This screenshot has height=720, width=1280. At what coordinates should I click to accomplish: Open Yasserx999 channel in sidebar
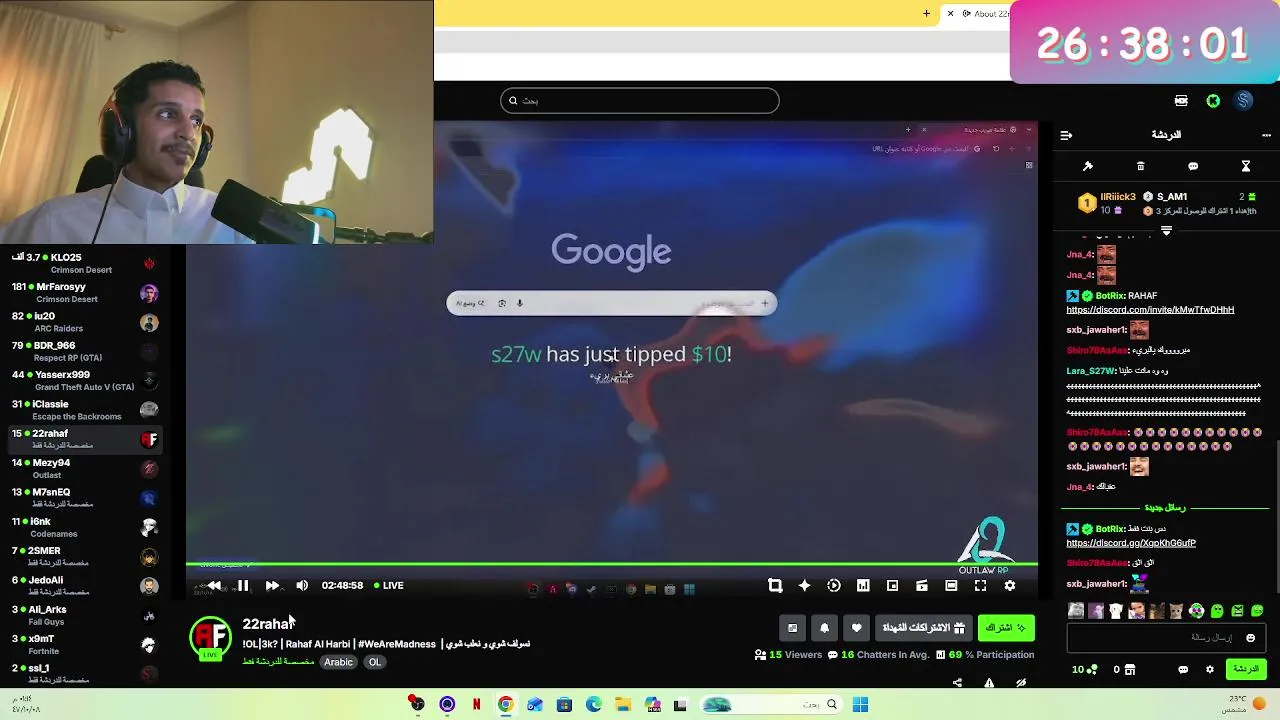pyautogui.click(x=85, y=381)
